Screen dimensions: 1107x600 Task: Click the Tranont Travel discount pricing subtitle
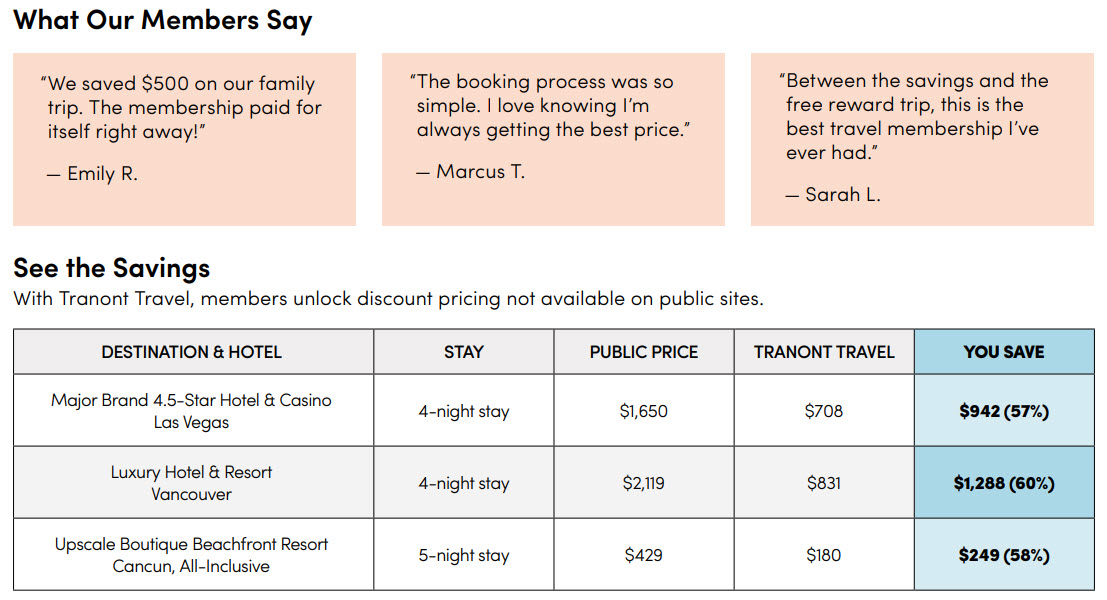coord(388,298)
